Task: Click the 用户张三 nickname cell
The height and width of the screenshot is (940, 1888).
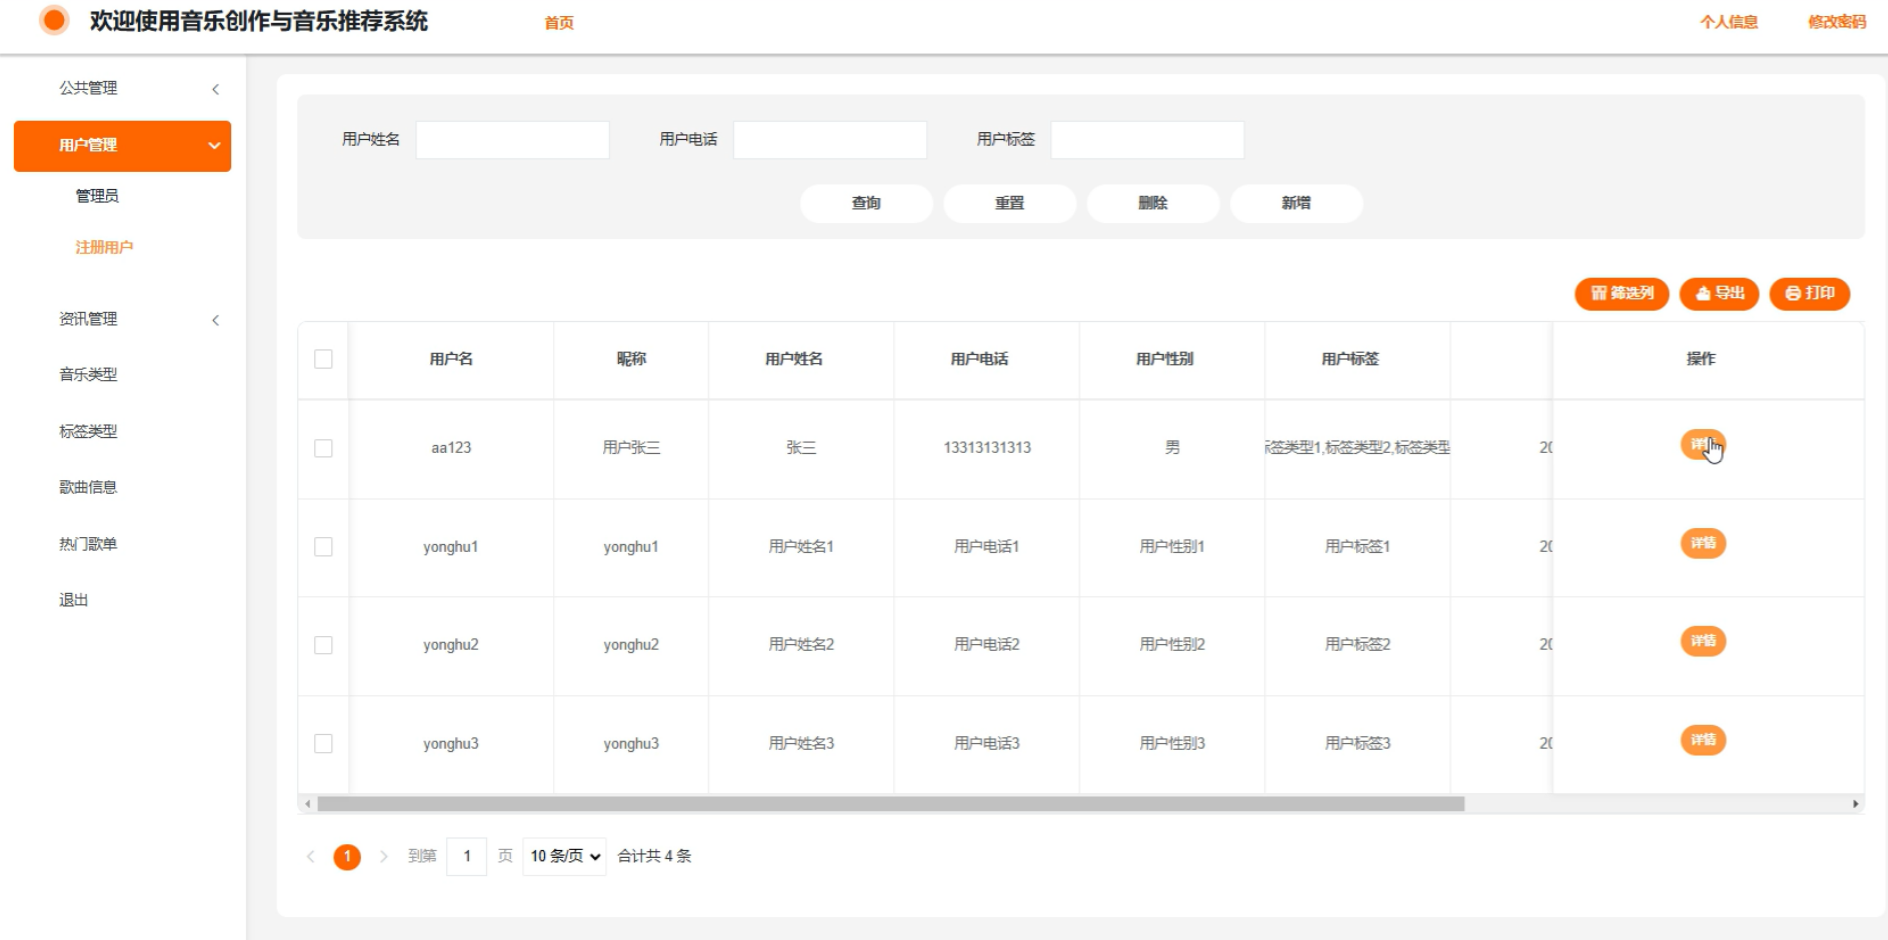Action: [x=631, y=448]
